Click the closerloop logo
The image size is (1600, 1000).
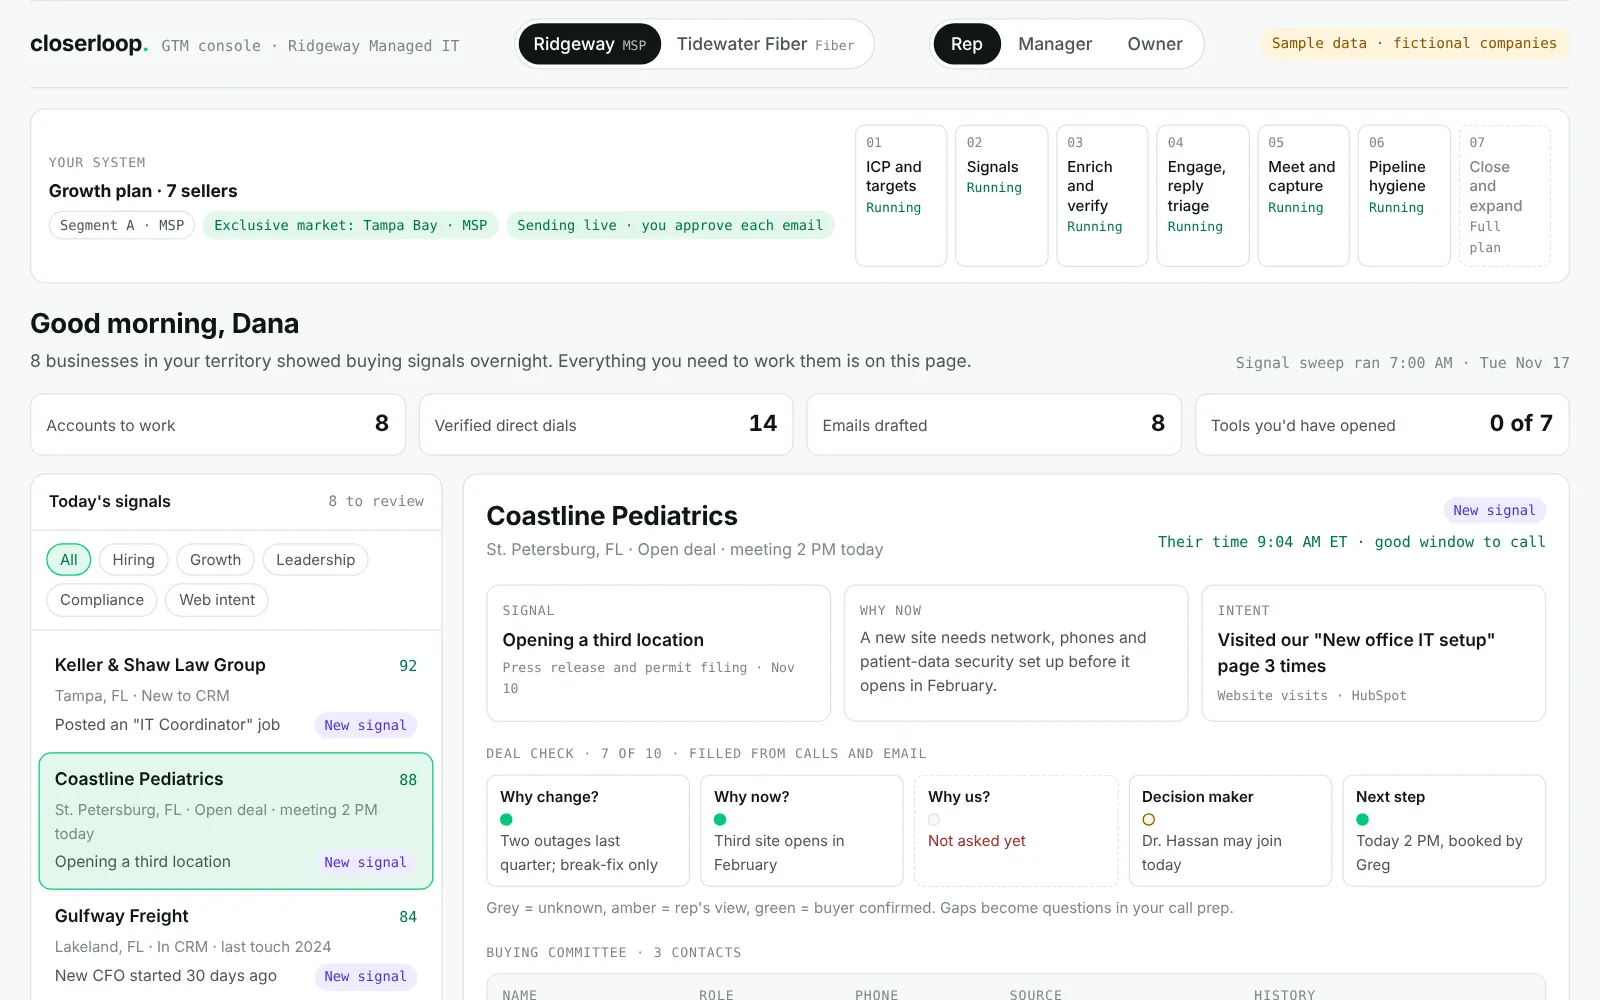tap(89, 44)
